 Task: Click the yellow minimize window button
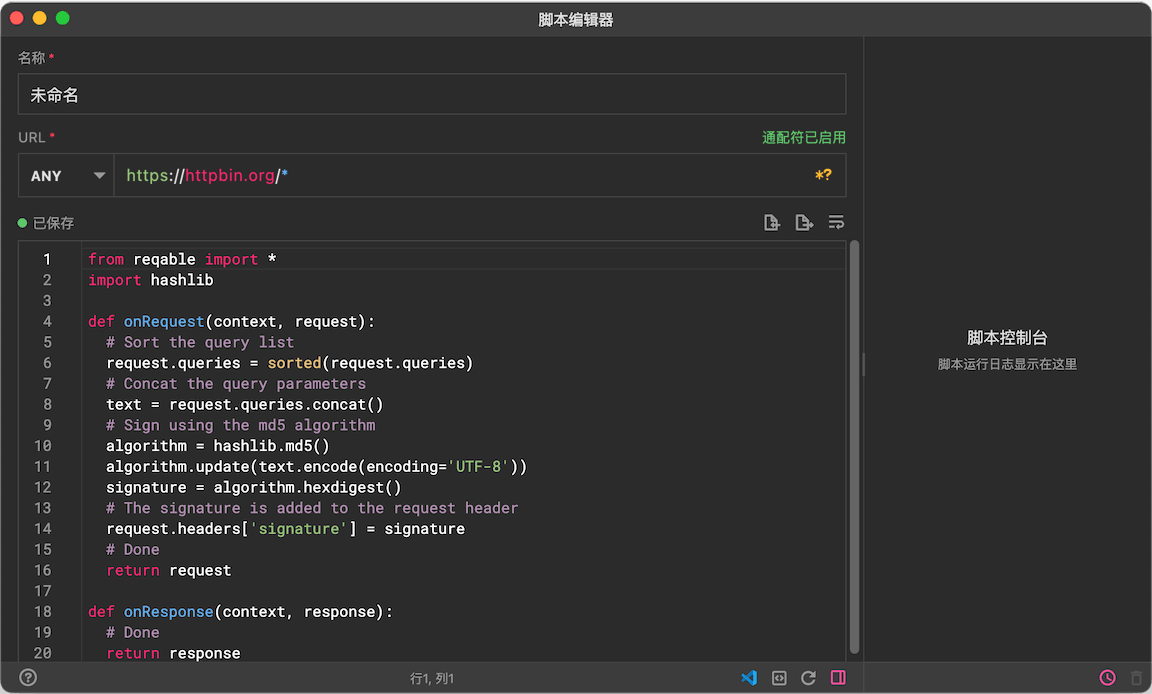[40, 18]
